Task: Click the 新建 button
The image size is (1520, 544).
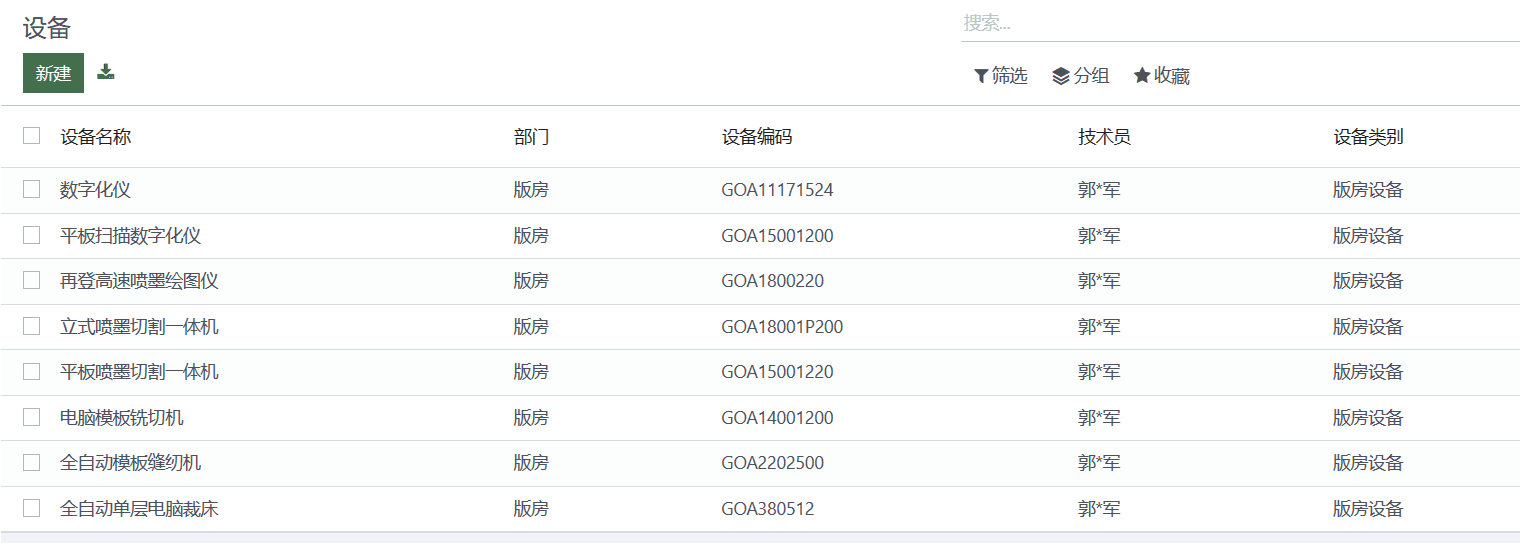Action: [53, 73]
